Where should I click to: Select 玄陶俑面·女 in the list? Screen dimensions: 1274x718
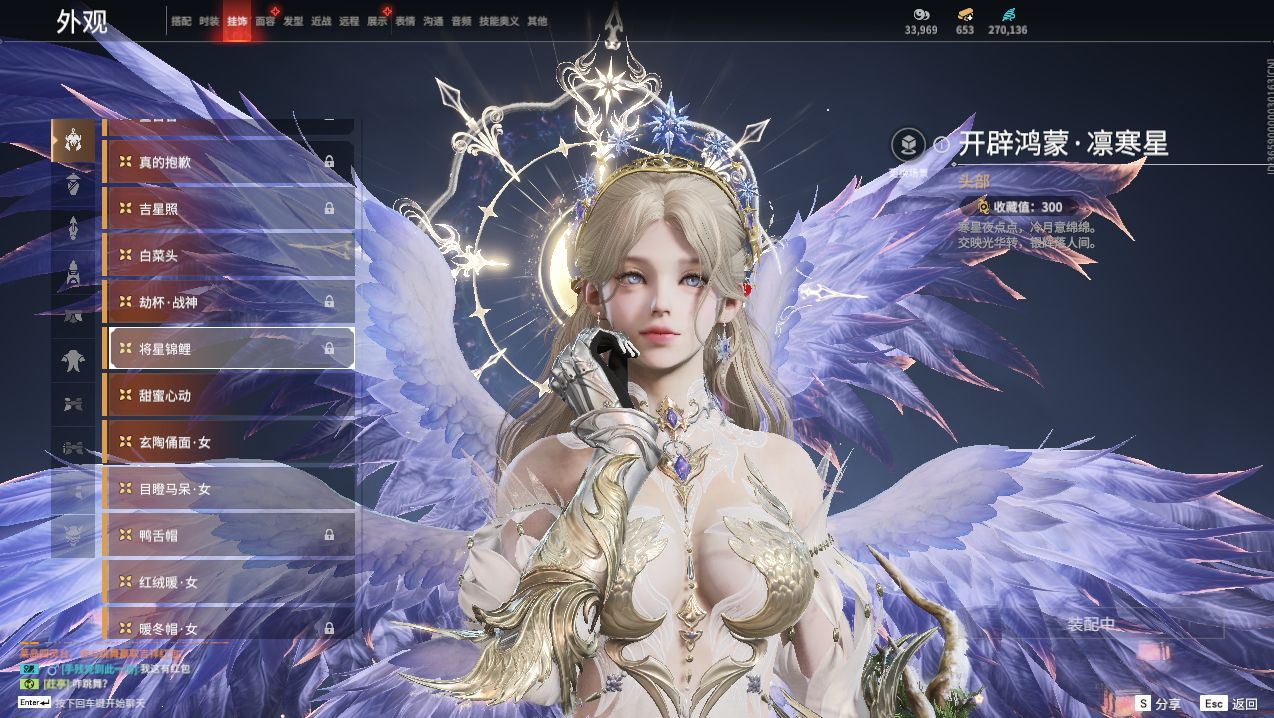(229, 442)
